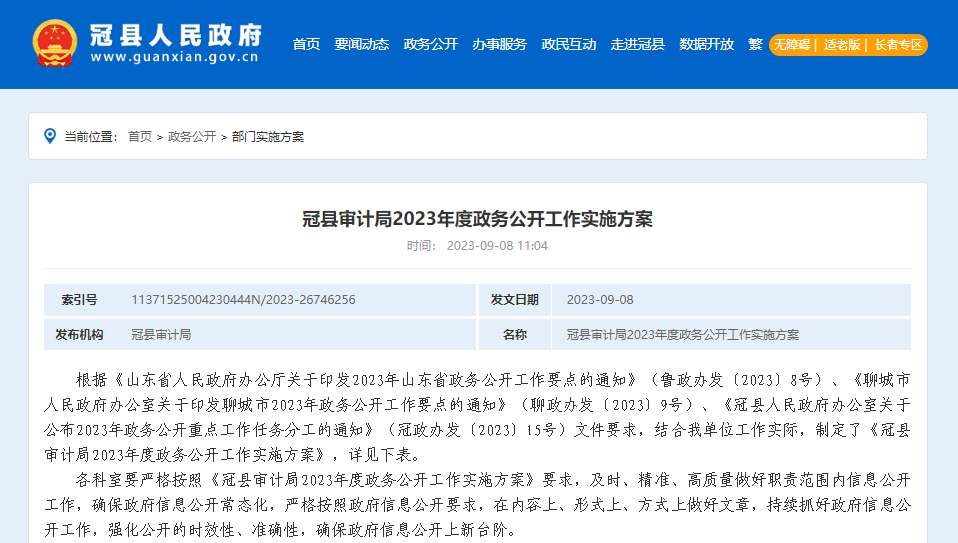
Task: Open 政民互动 in navigation
Action: tap(569, 45)
